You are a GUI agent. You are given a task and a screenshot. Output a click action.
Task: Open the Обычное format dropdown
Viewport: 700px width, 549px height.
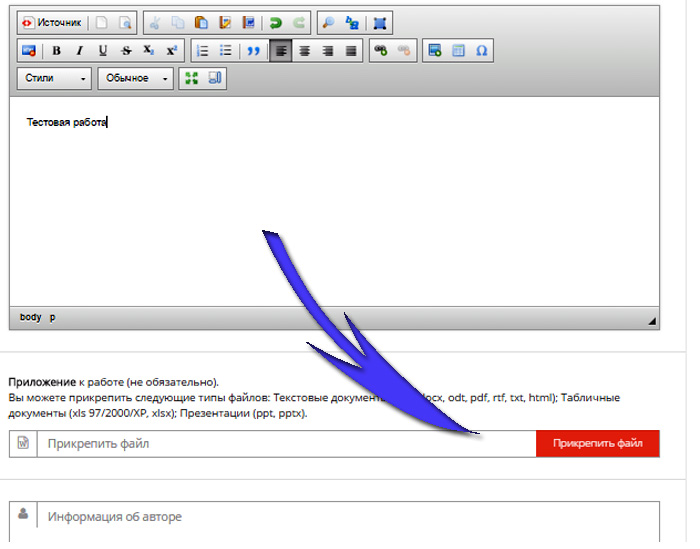click(x=135, y=78)
